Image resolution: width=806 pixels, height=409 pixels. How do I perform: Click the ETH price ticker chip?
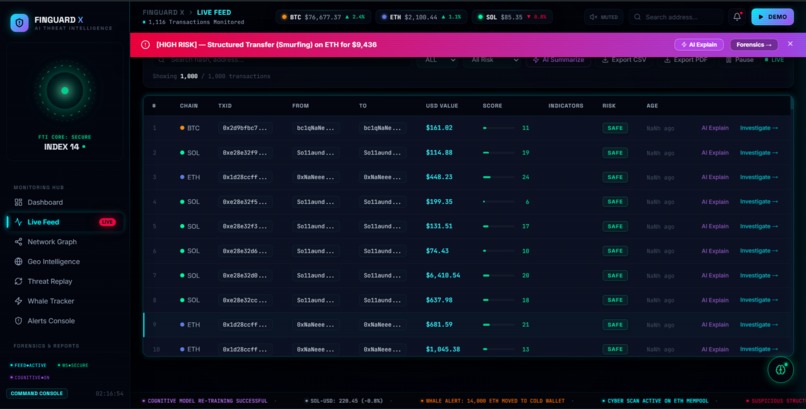point(421,17)
